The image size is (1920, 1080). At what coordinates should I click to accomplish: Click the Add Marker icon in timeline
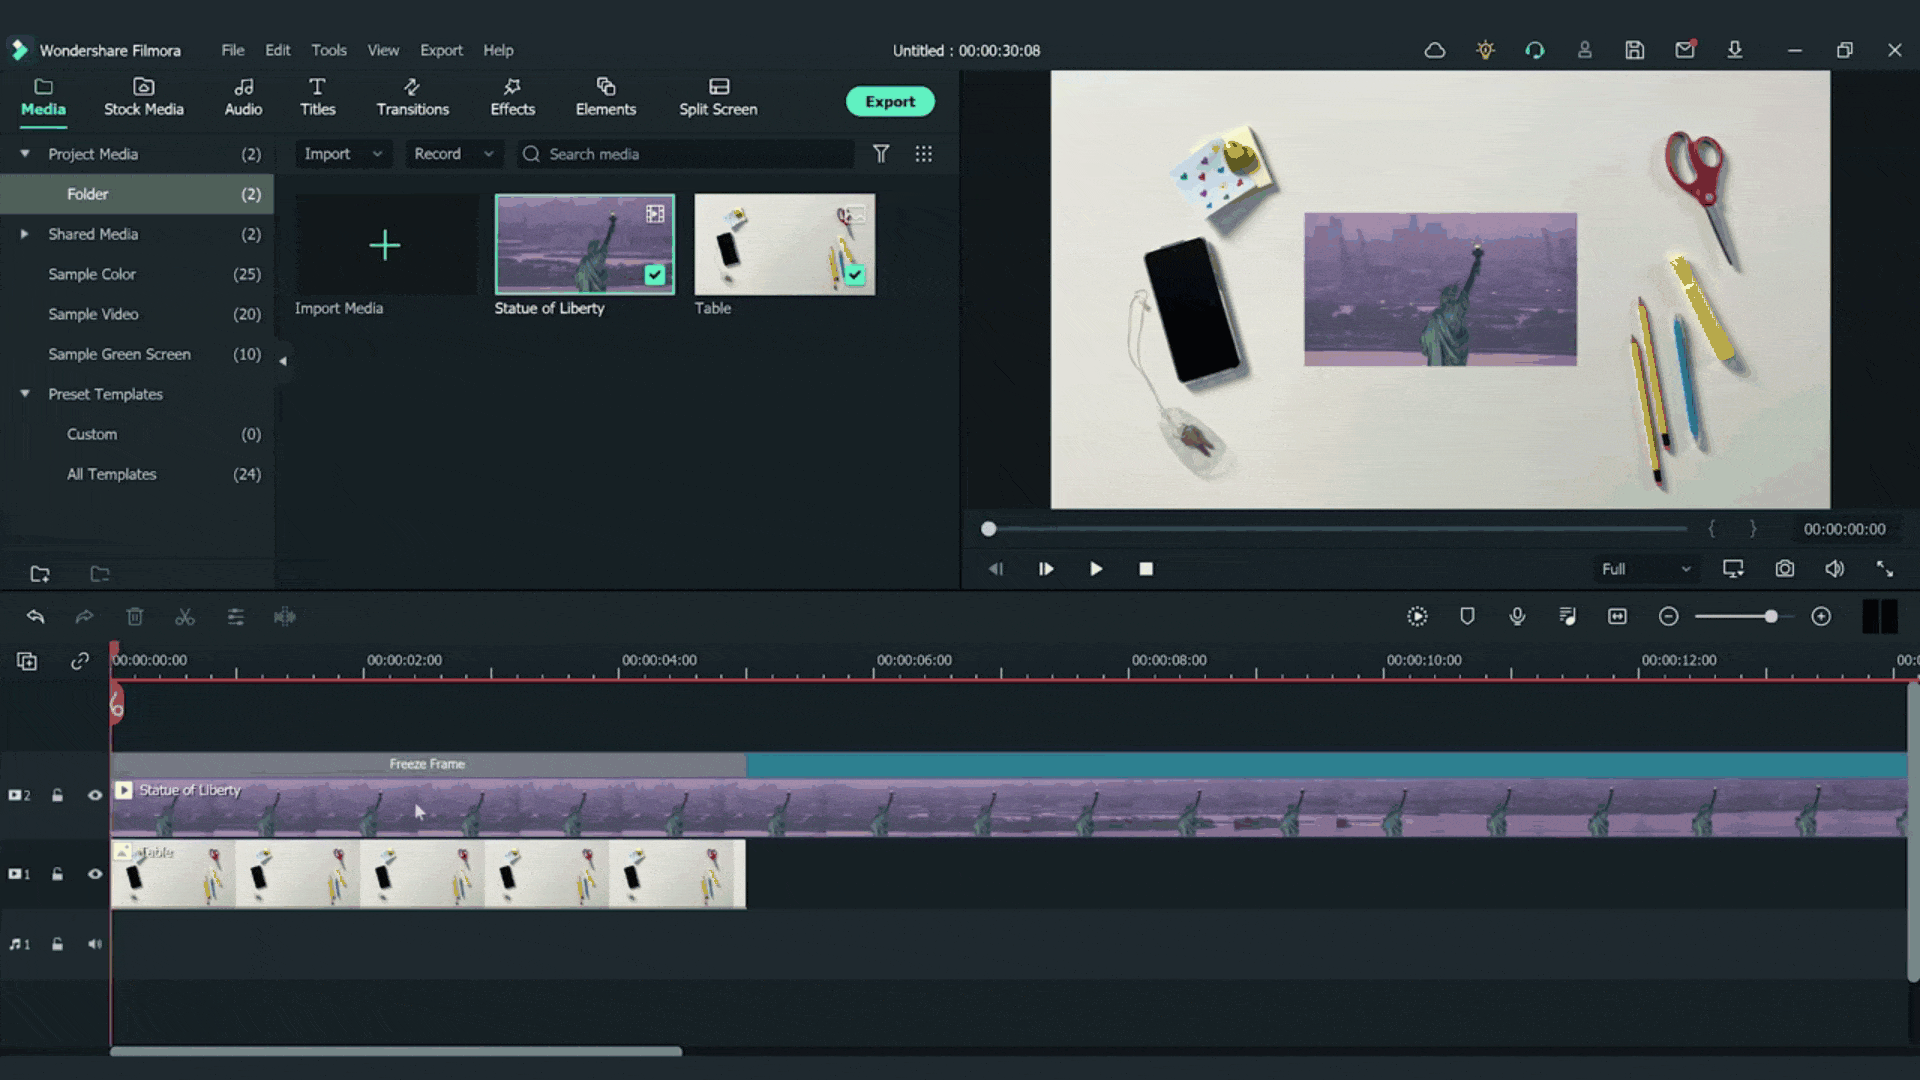tap(1466, 616)
